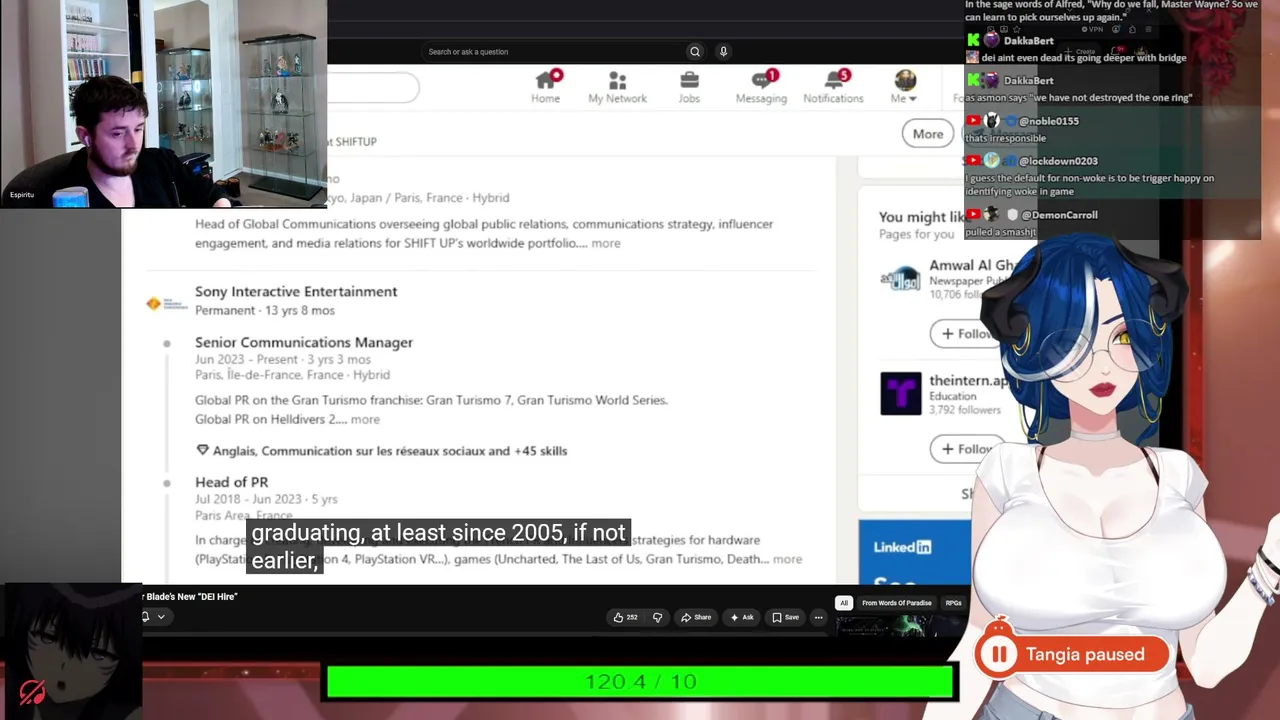The width and height of the screenshot is (1280, 720).
Task: Dislike the YouTube video
Action: click(x=657, y=617)
